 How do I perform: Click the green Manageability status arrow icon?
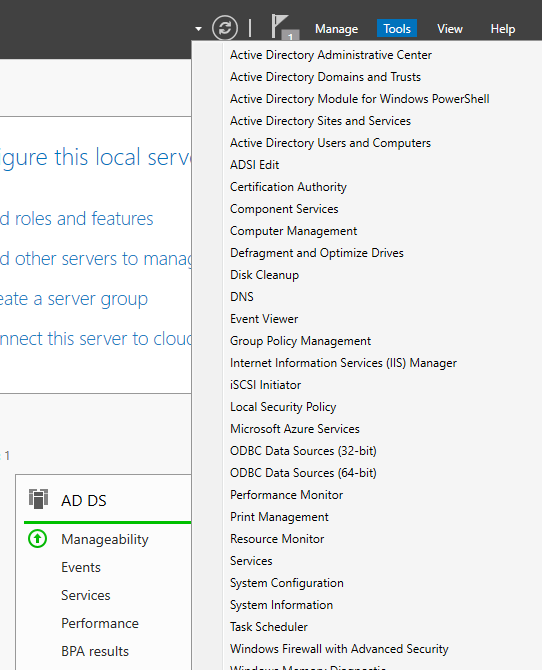click(38, 539)
